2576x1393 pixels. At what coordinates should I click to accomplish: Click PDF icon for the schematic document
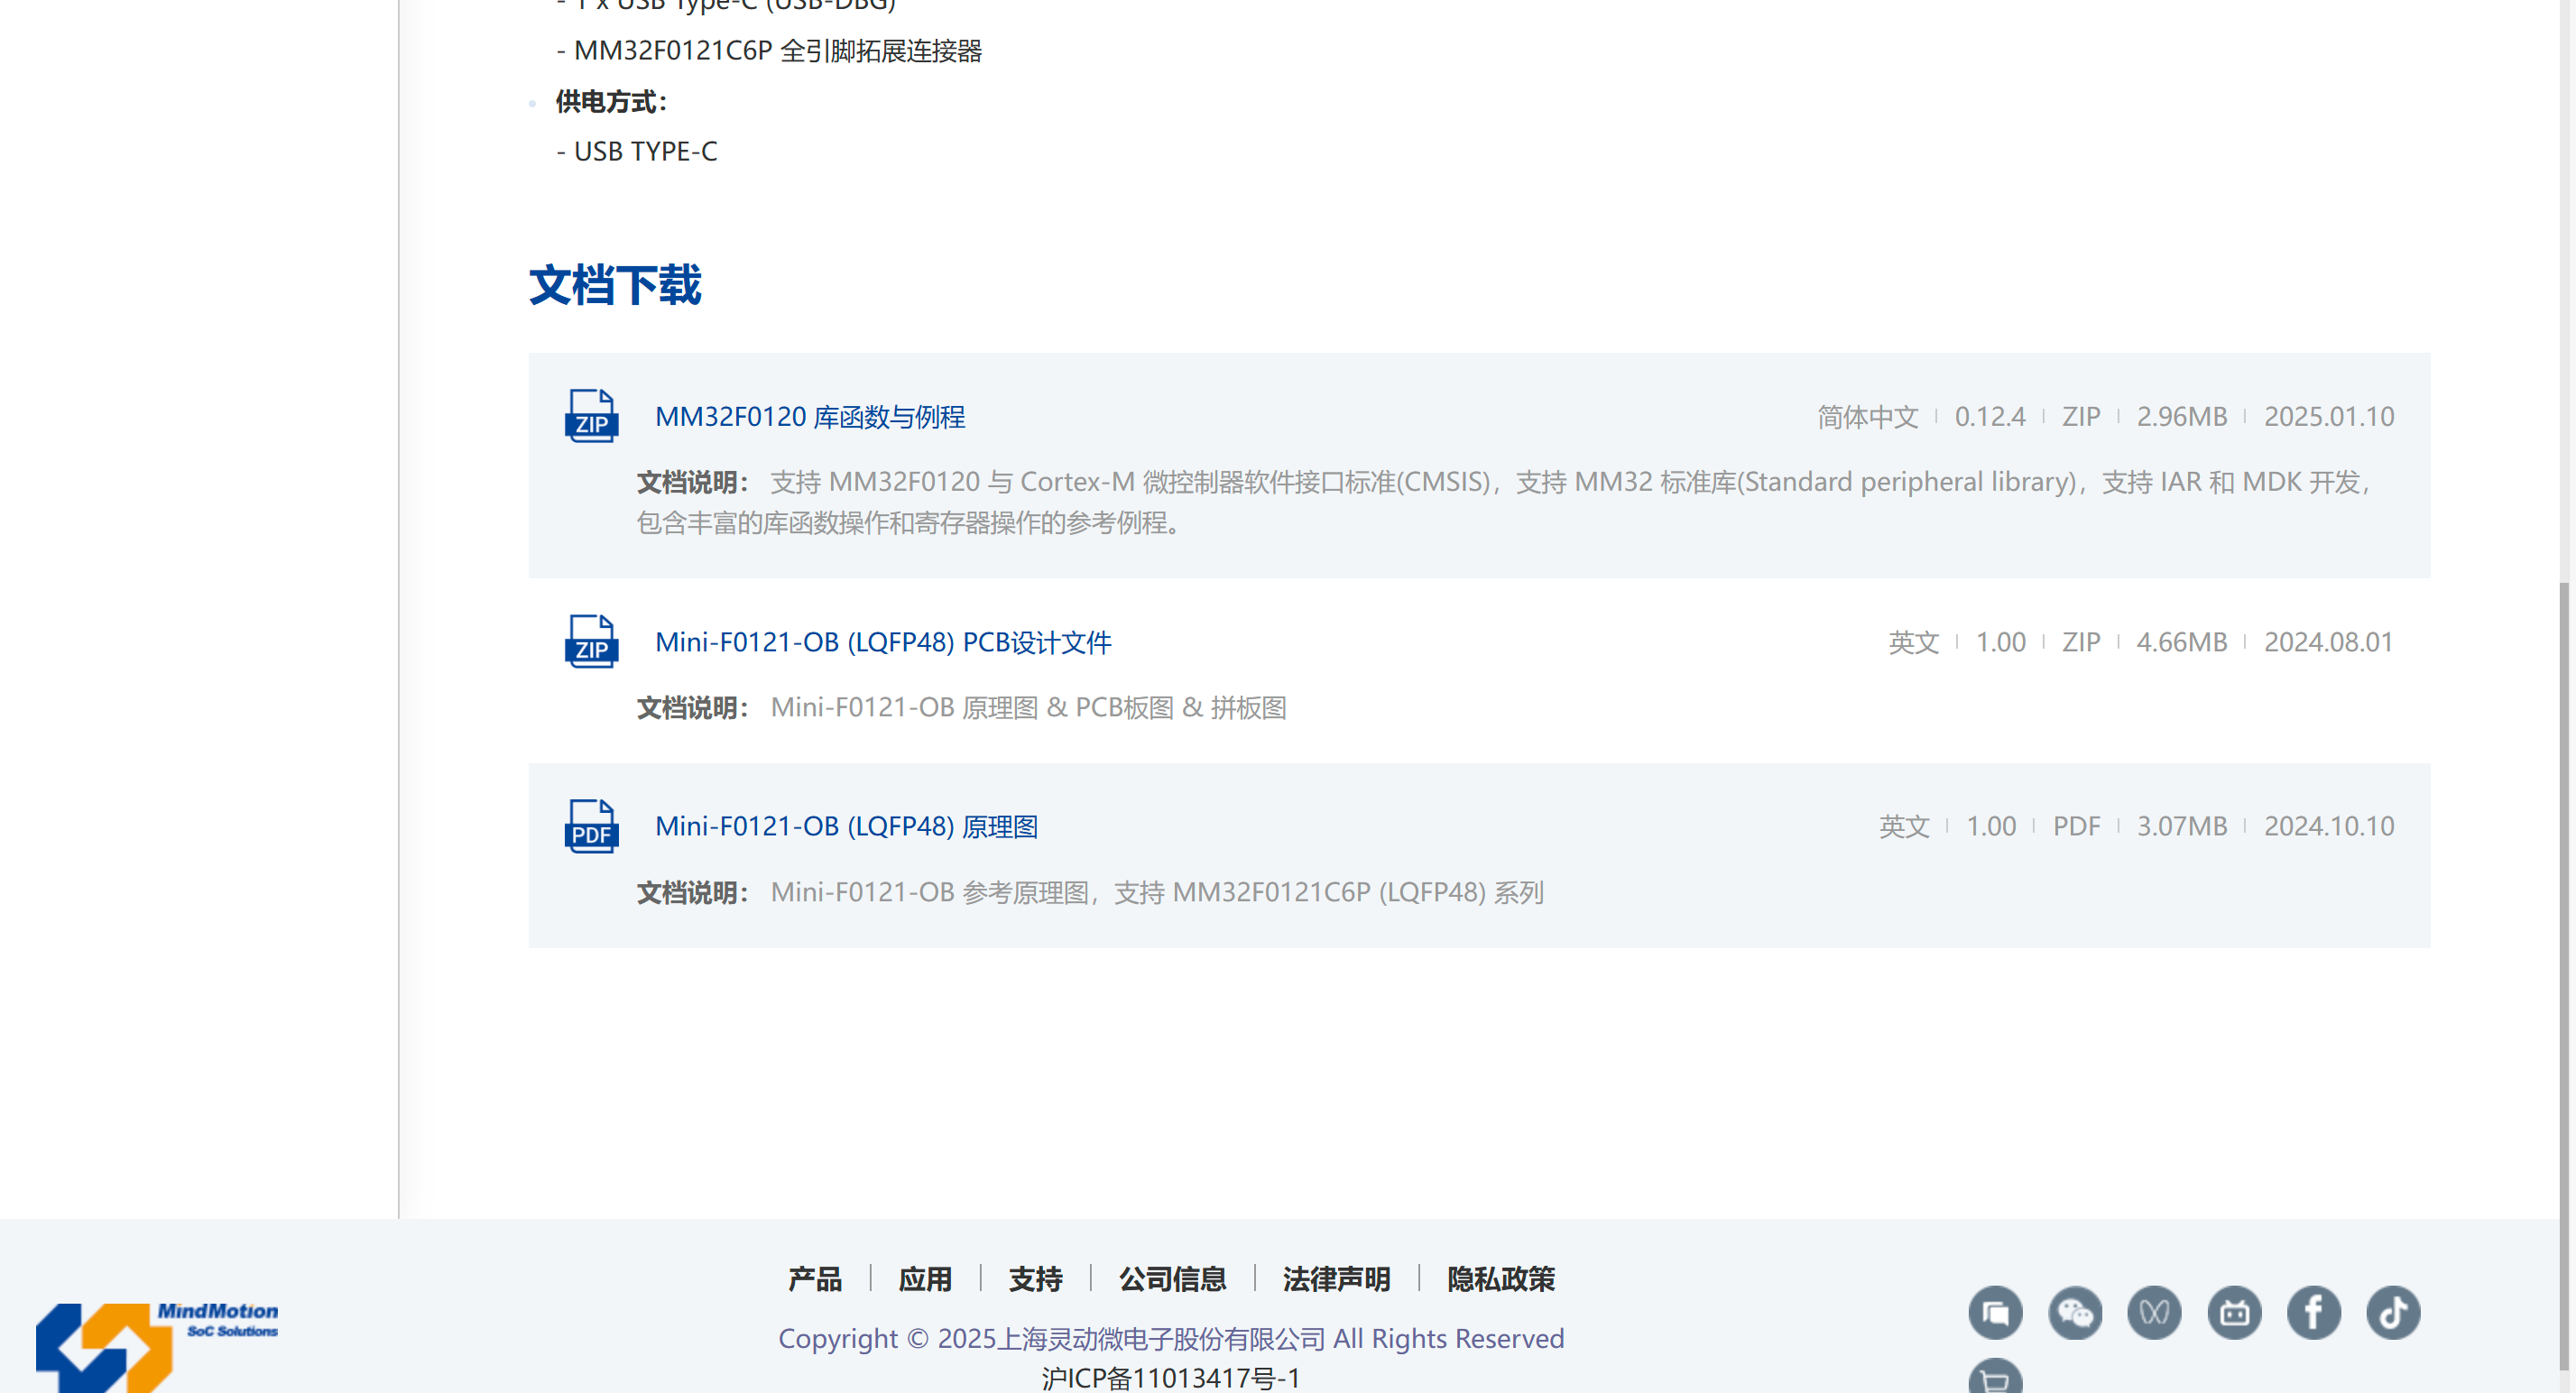pos(591,826)
